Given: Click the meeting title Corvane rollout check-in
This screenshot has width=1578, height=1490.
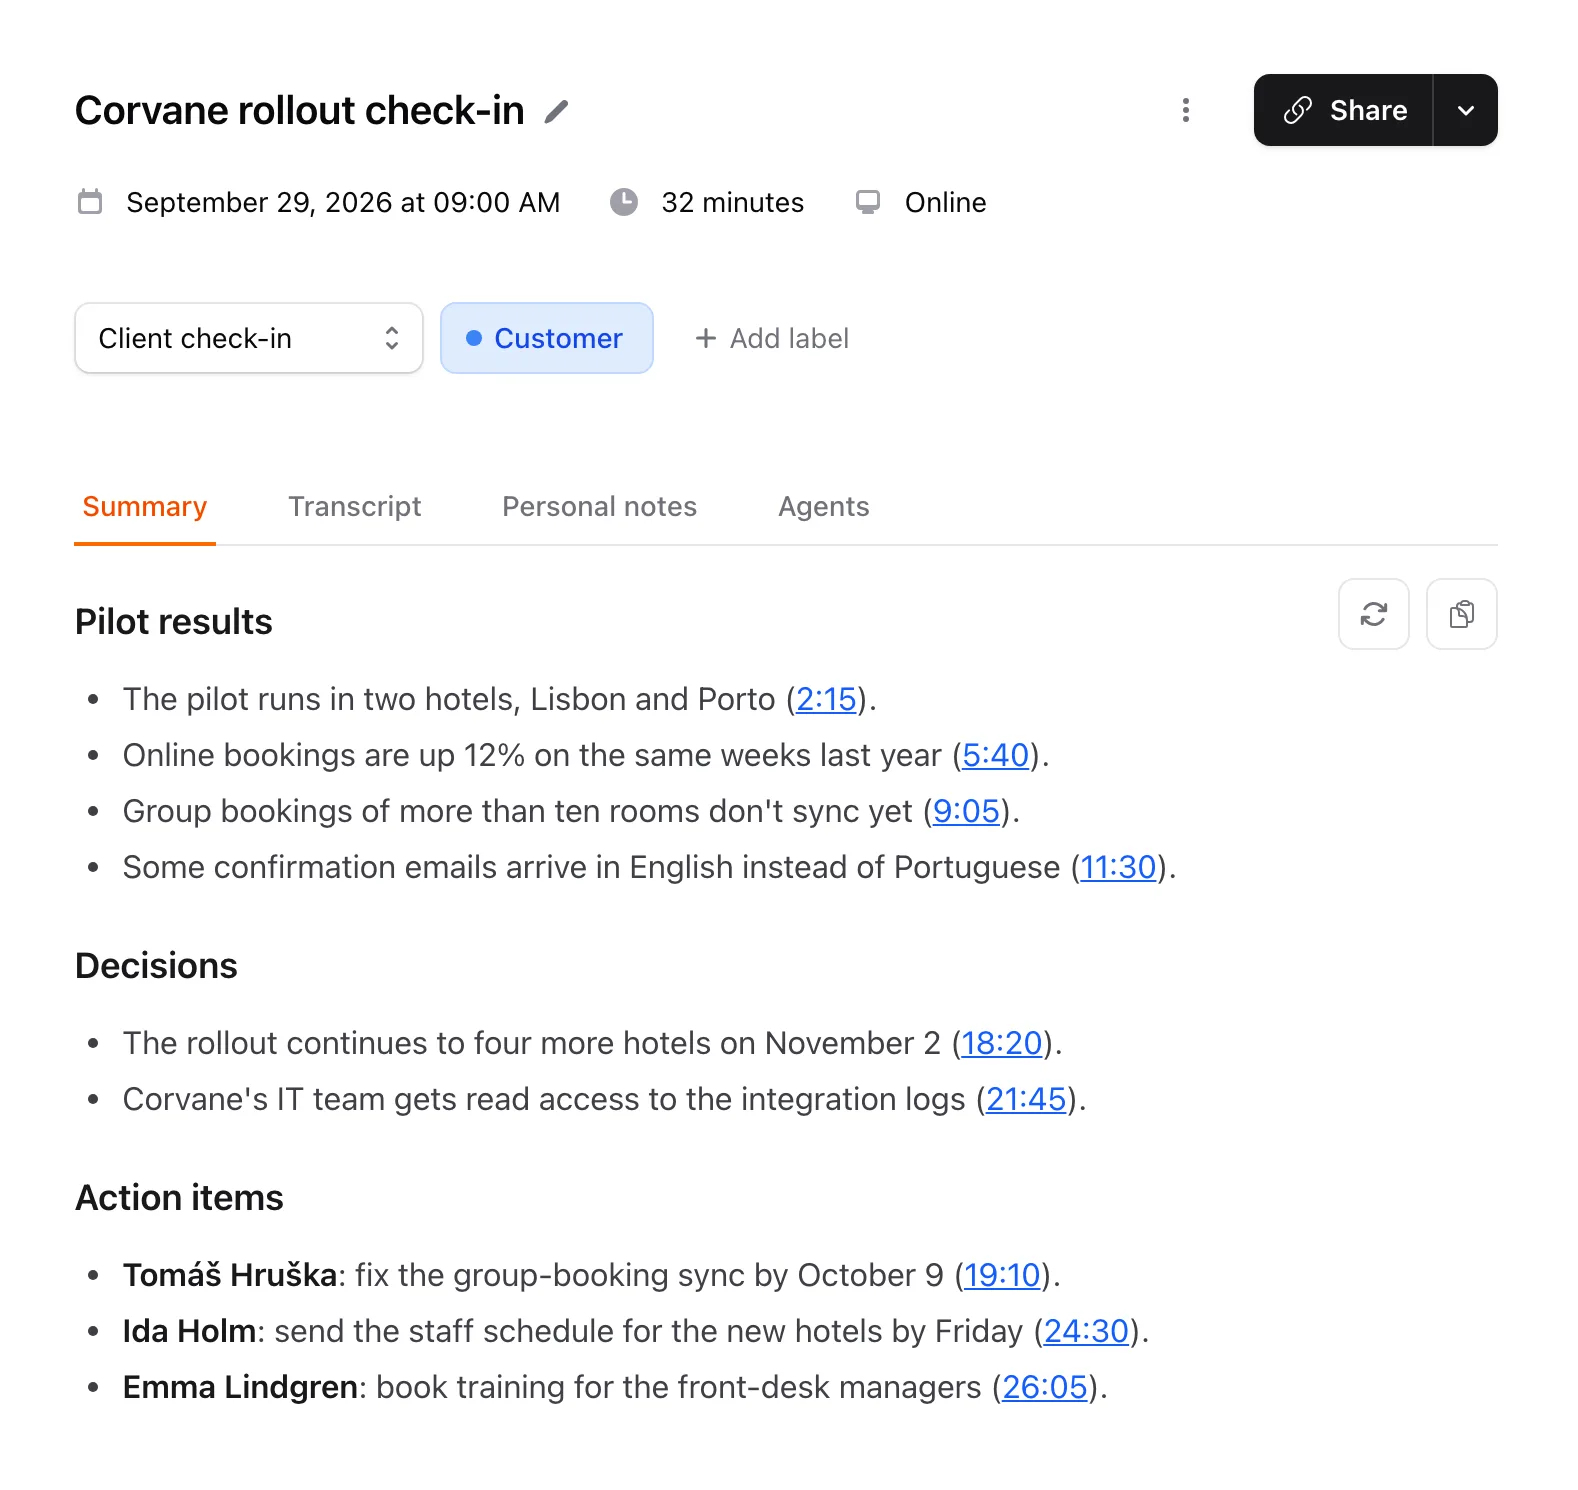Looking at the screenshot, I should pos(300,111).
